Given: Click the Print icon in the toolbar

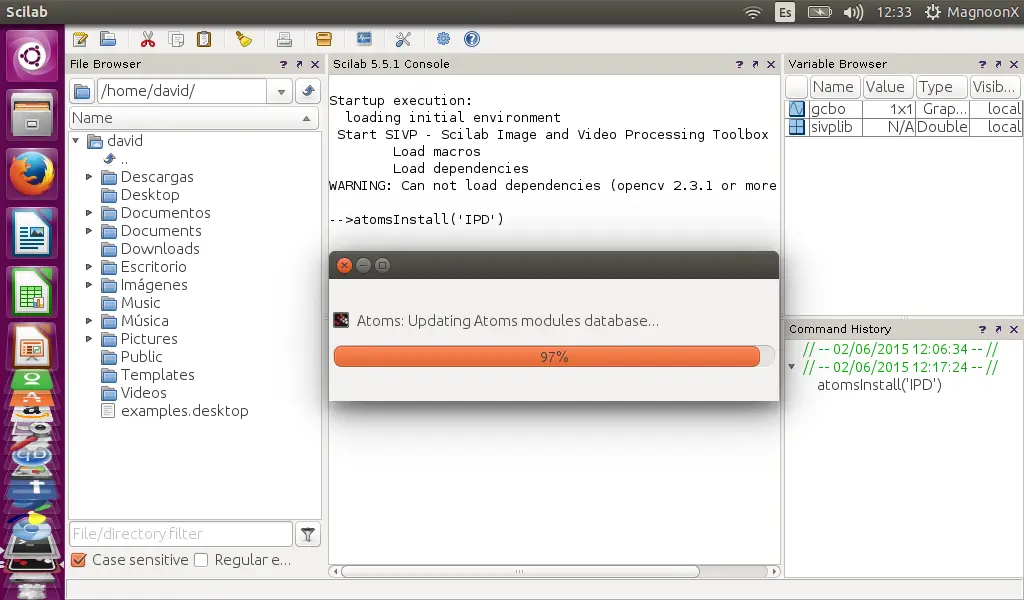Looking at the screenshot, I should coord(284,39).
